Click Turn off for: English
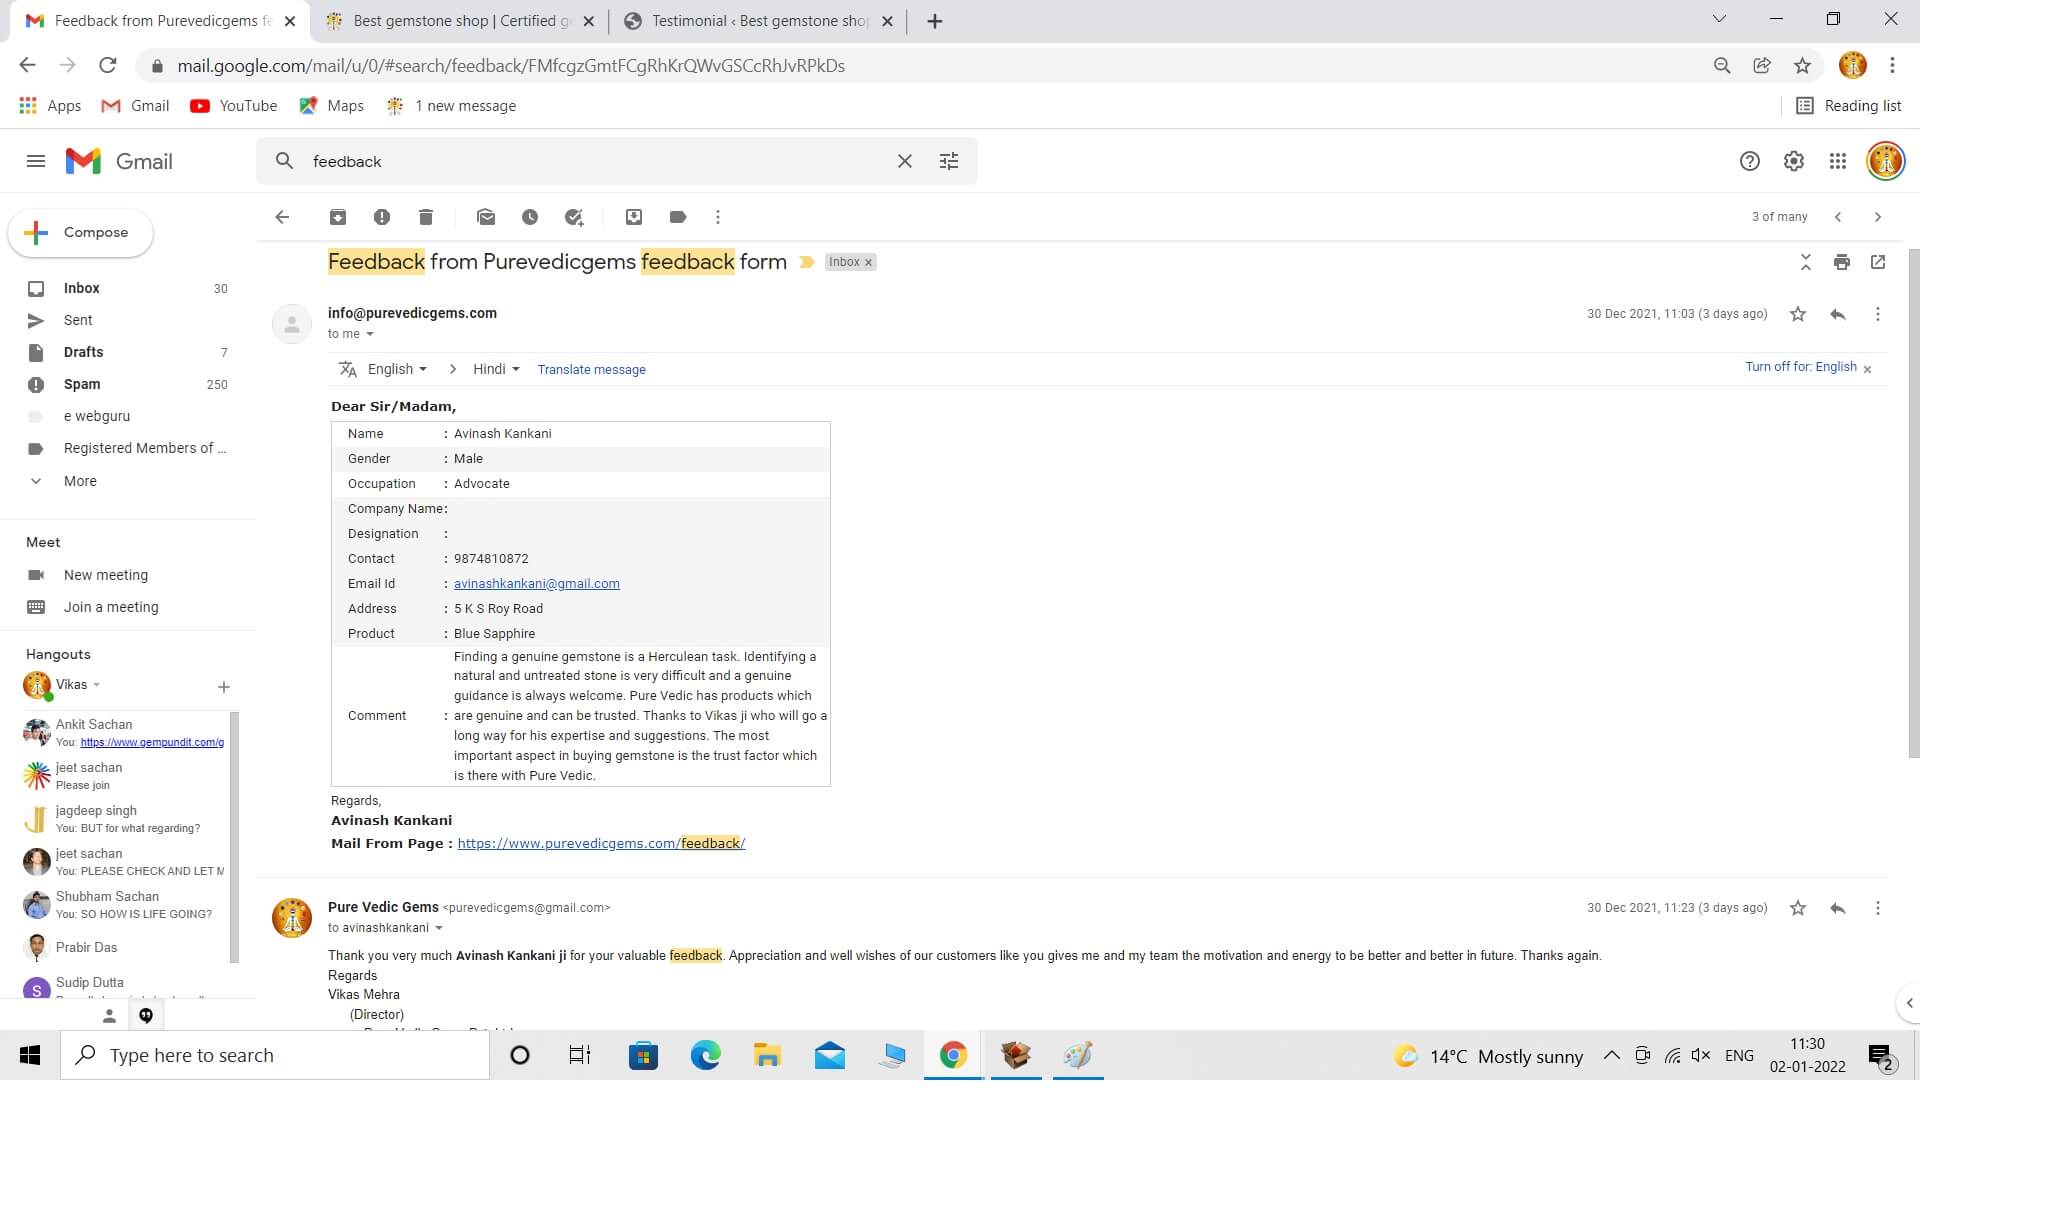The width and height of the screenshot is (2072, 1208). tap(1800, 367)
